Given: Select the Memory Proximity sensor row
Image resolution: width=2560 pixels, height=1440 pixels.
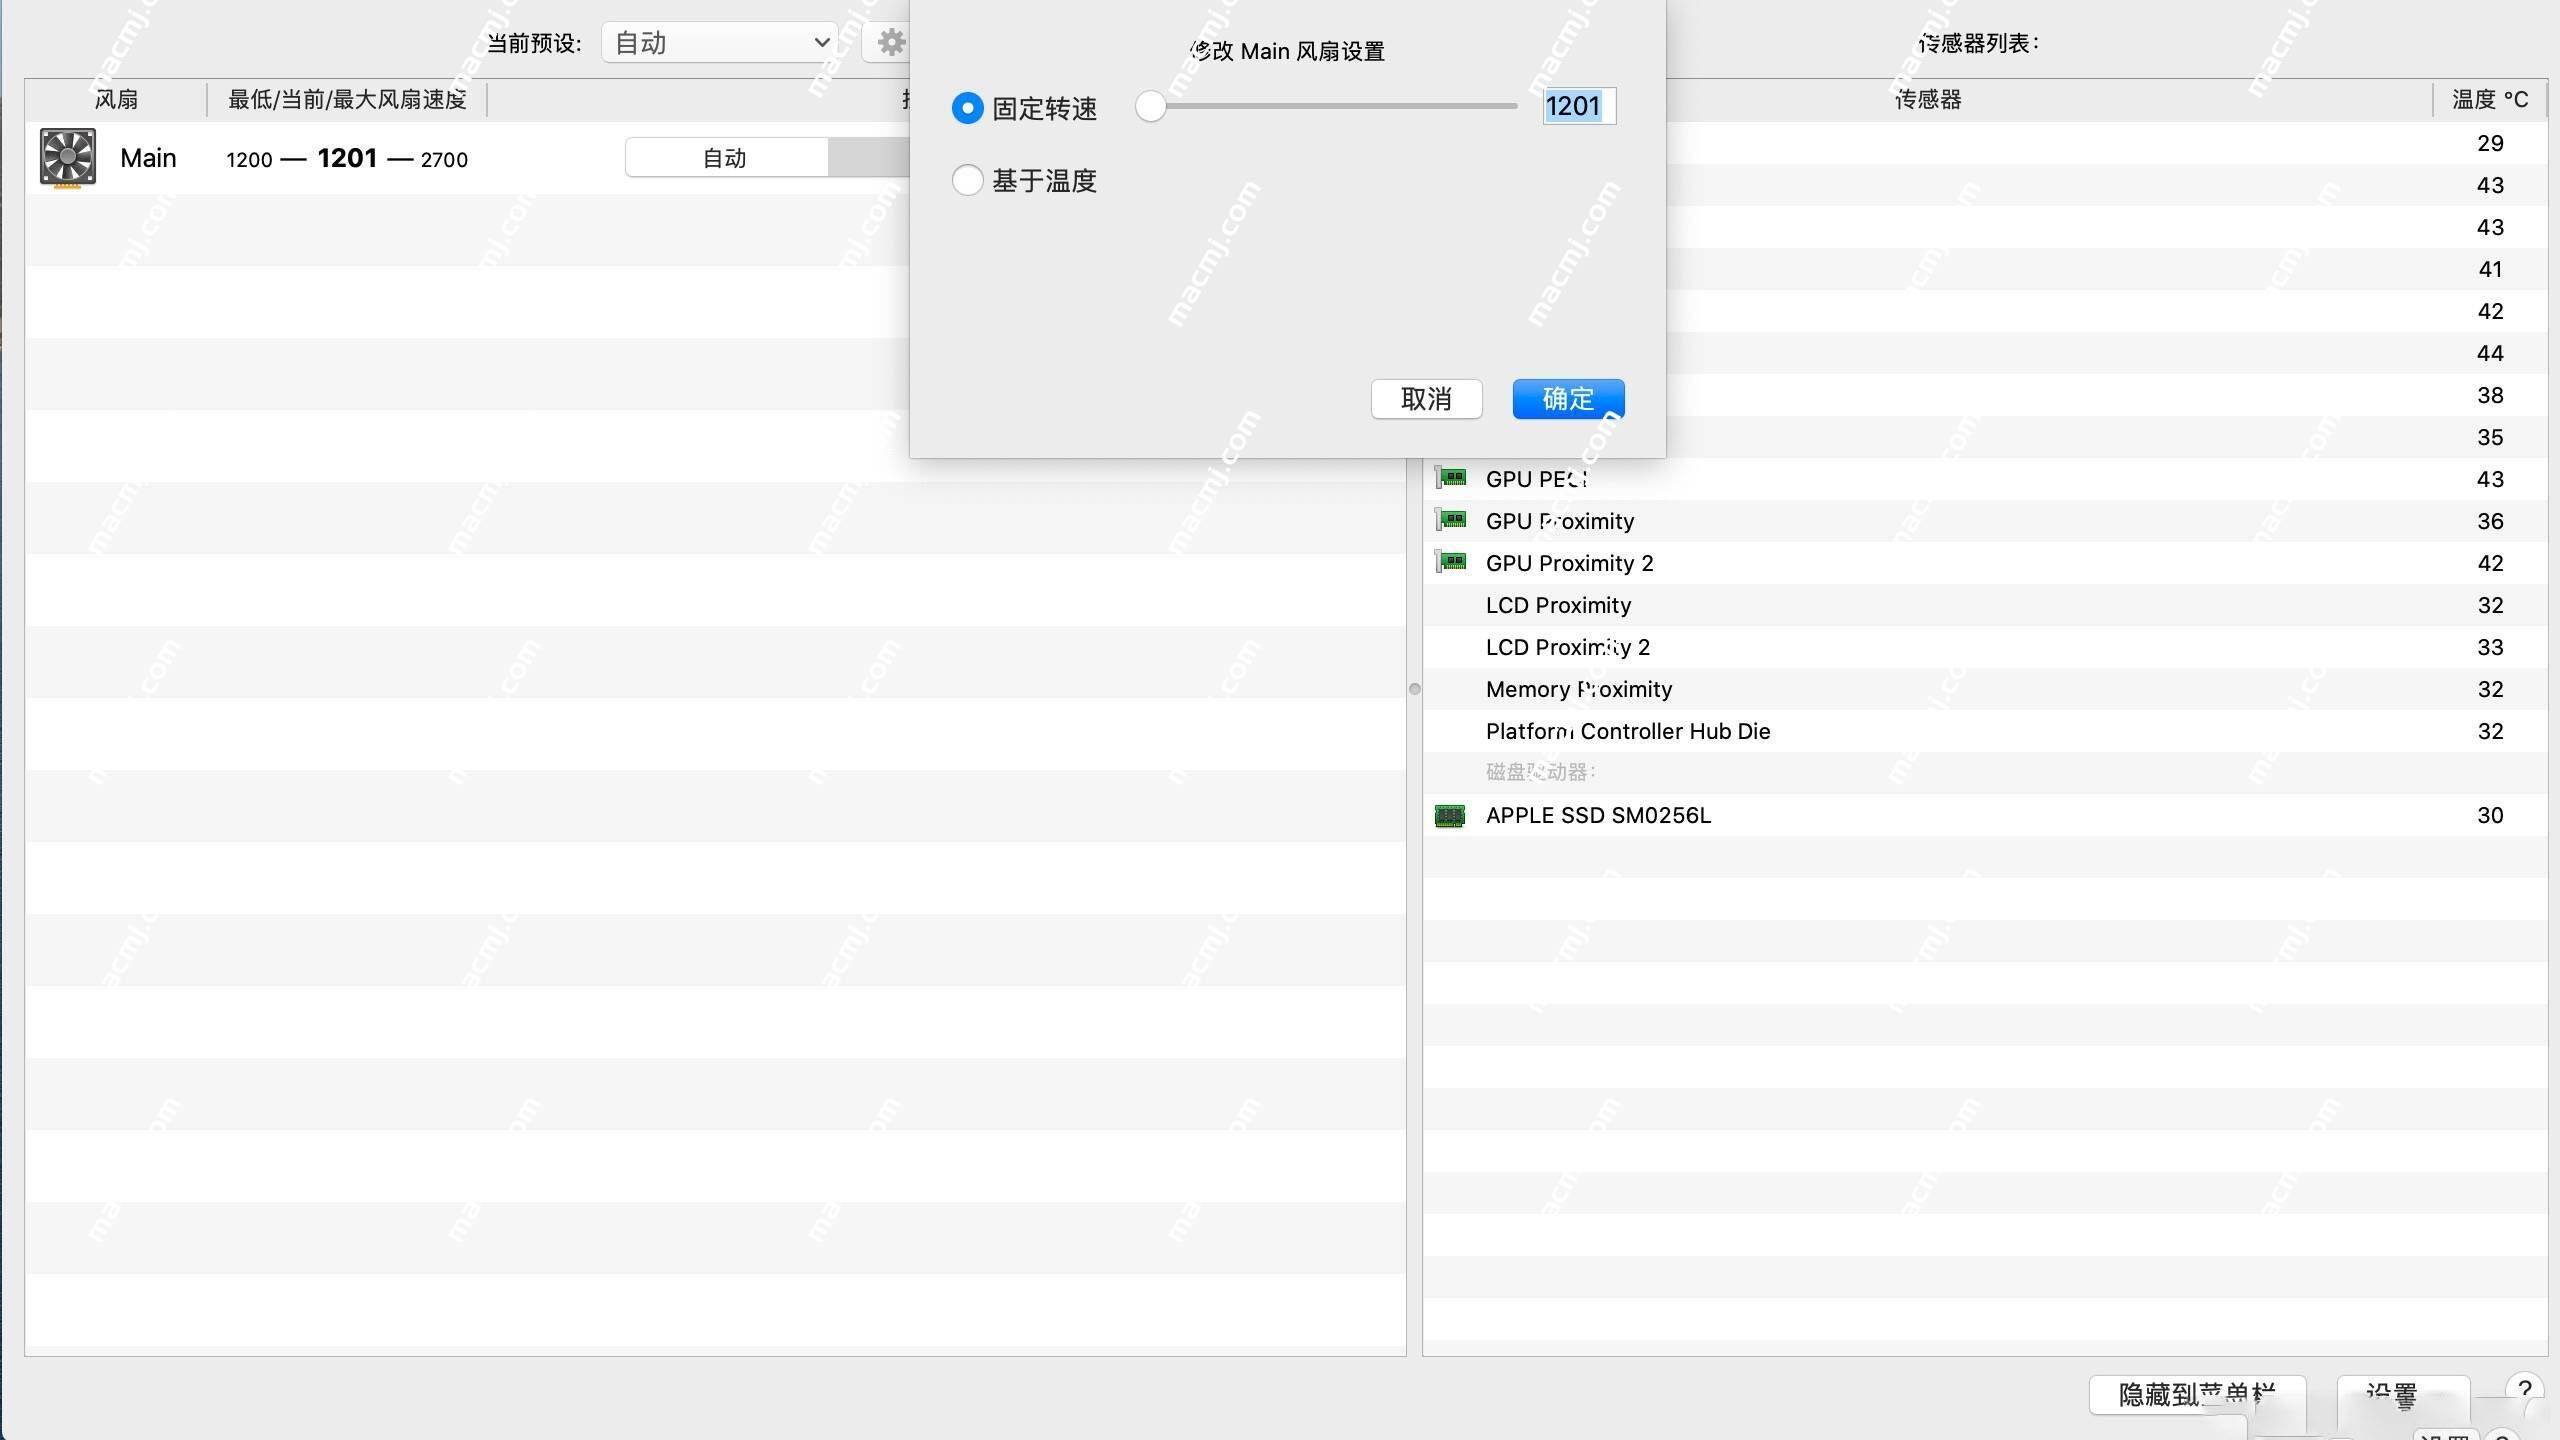Looking at the screenshot, I should pyautogui.click(x=1985, y=689).
